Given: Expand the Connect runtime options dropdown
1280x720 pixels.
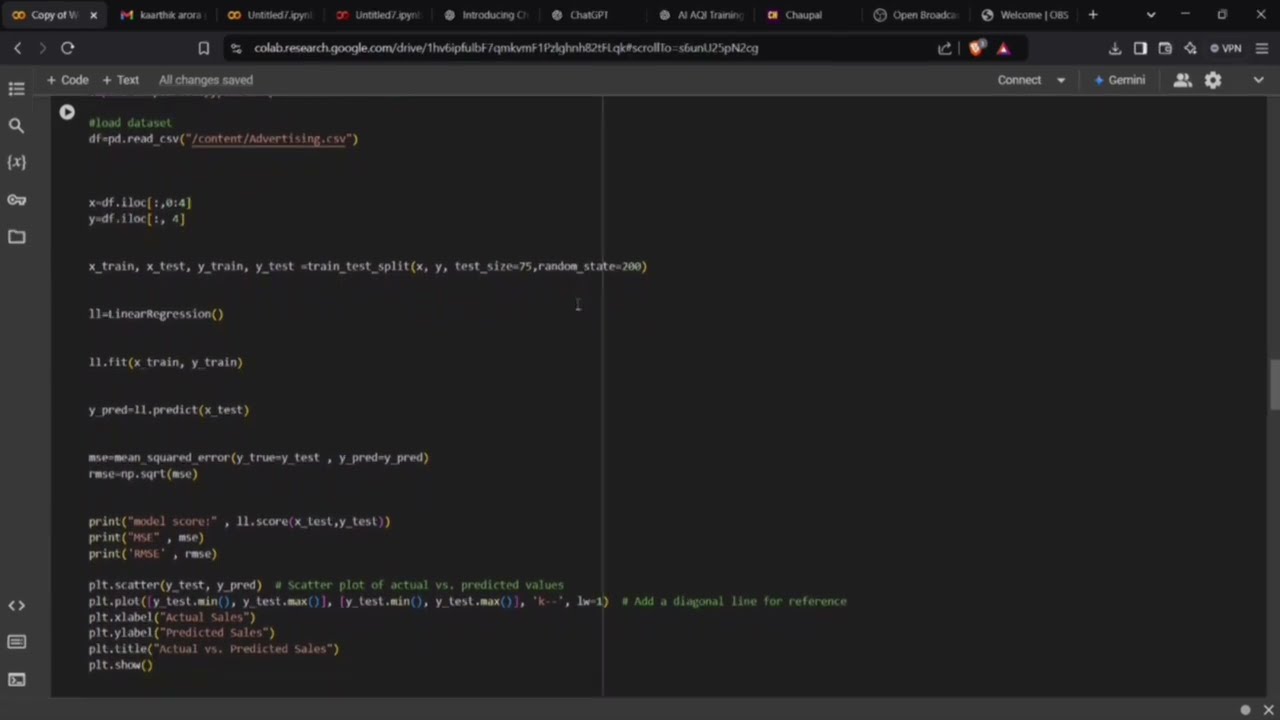Looking at the screenshot, I should pos(1061,80).
